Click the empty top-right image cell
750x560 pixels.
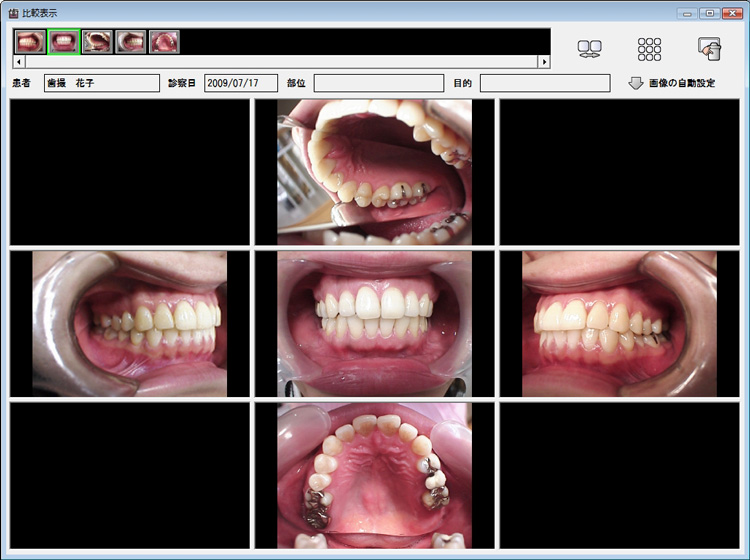[x=619, y=172]
